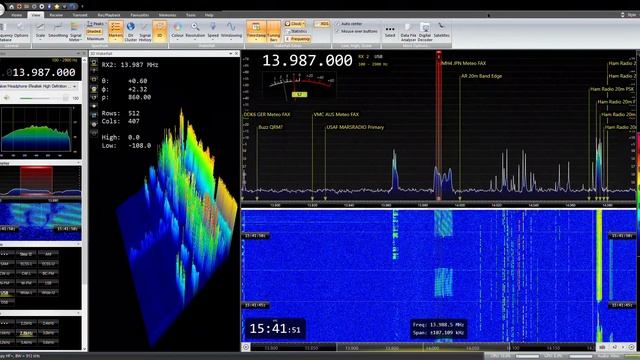Click the top icon in 3D Waterfall sidebar
The width and height of the screenshot is (640, 360).
94,62
